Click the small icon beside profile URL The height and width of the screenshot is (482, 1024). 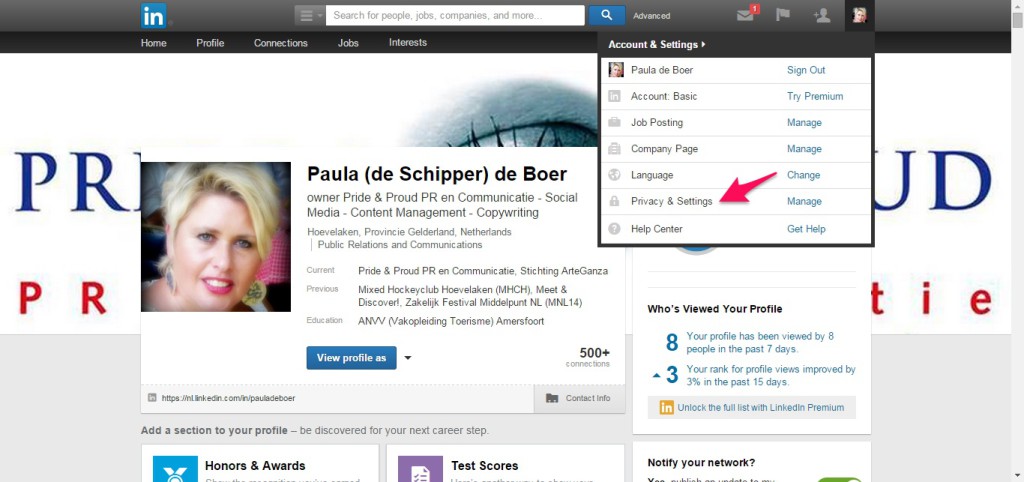(152, 397)
